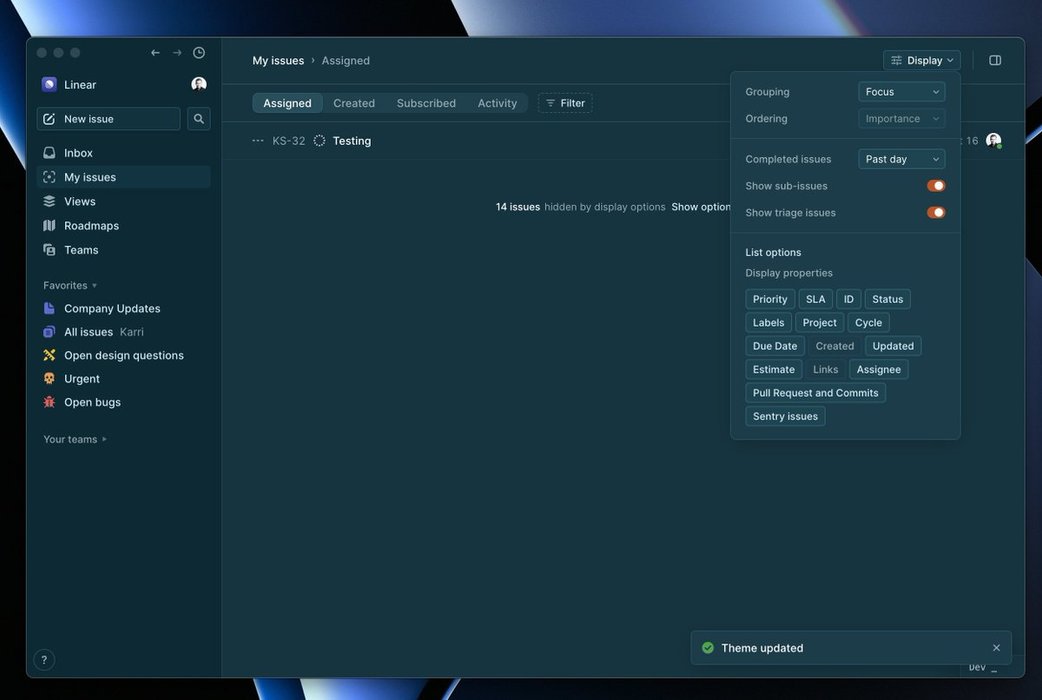Open the help question mark button
Viewport: 1042px width, 700px height.
[44, 660]
